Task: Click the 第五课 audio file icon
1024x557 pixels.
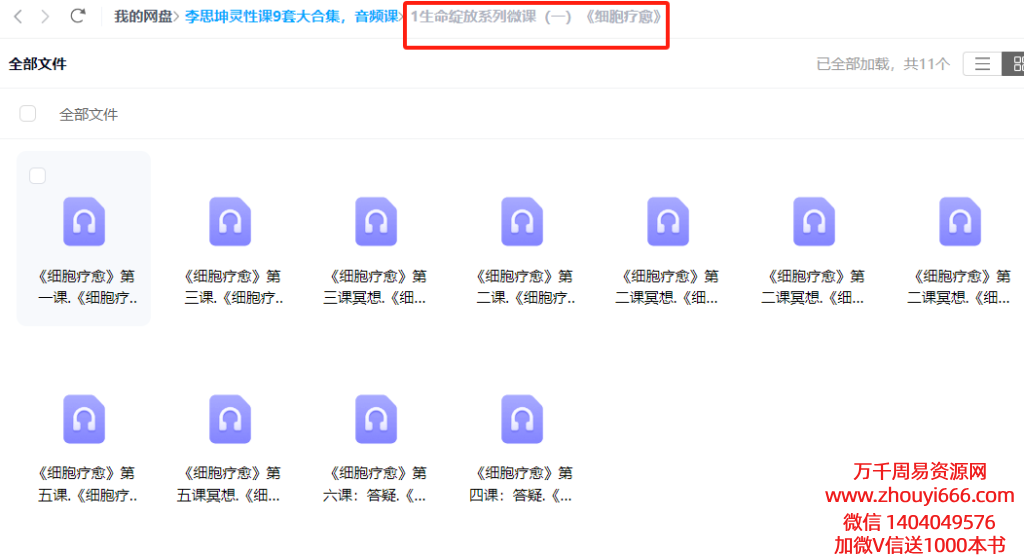Action: click(84, 419)
